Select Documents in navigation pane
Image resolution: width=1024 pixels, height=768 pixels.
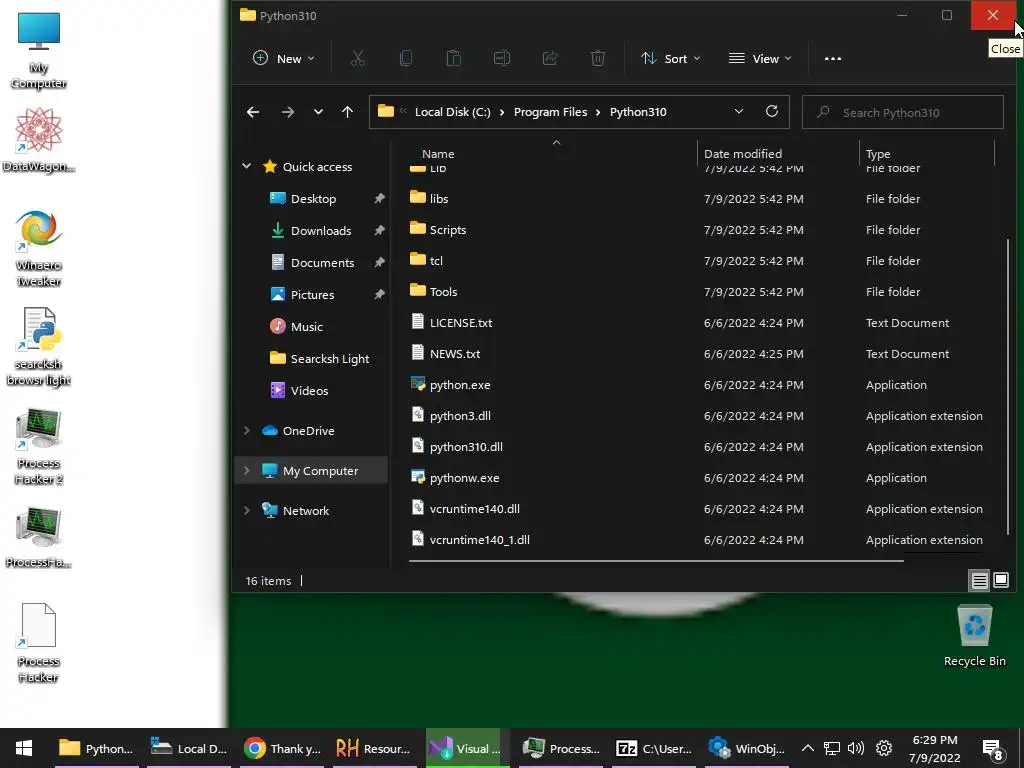[x=322, y=263]
